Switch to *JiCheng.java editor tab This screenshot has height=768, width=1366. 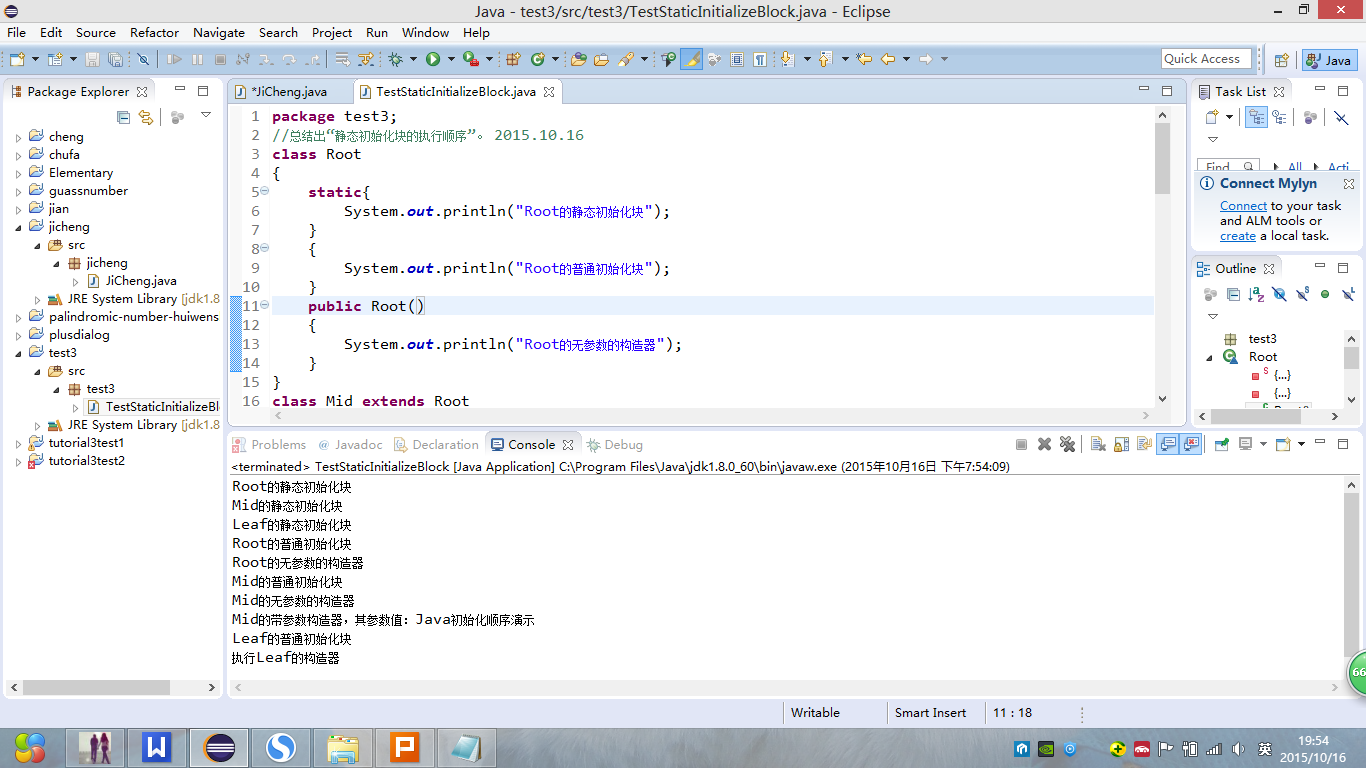[288, 91]
